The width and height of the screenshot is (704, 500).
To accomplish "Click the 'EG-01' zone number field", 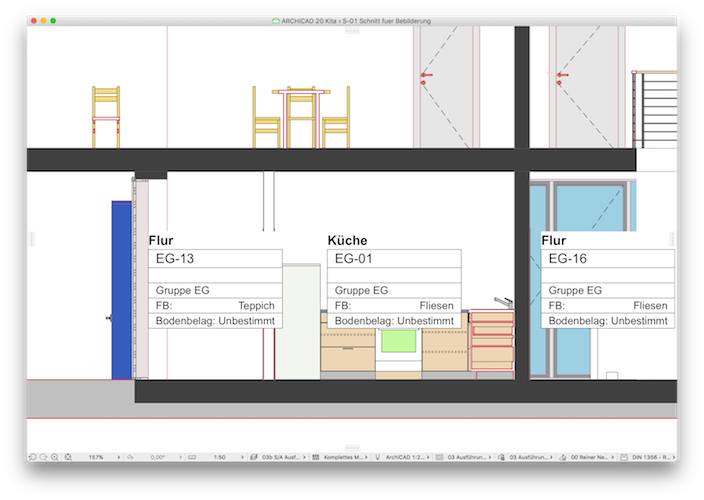I will pos(394,259).
